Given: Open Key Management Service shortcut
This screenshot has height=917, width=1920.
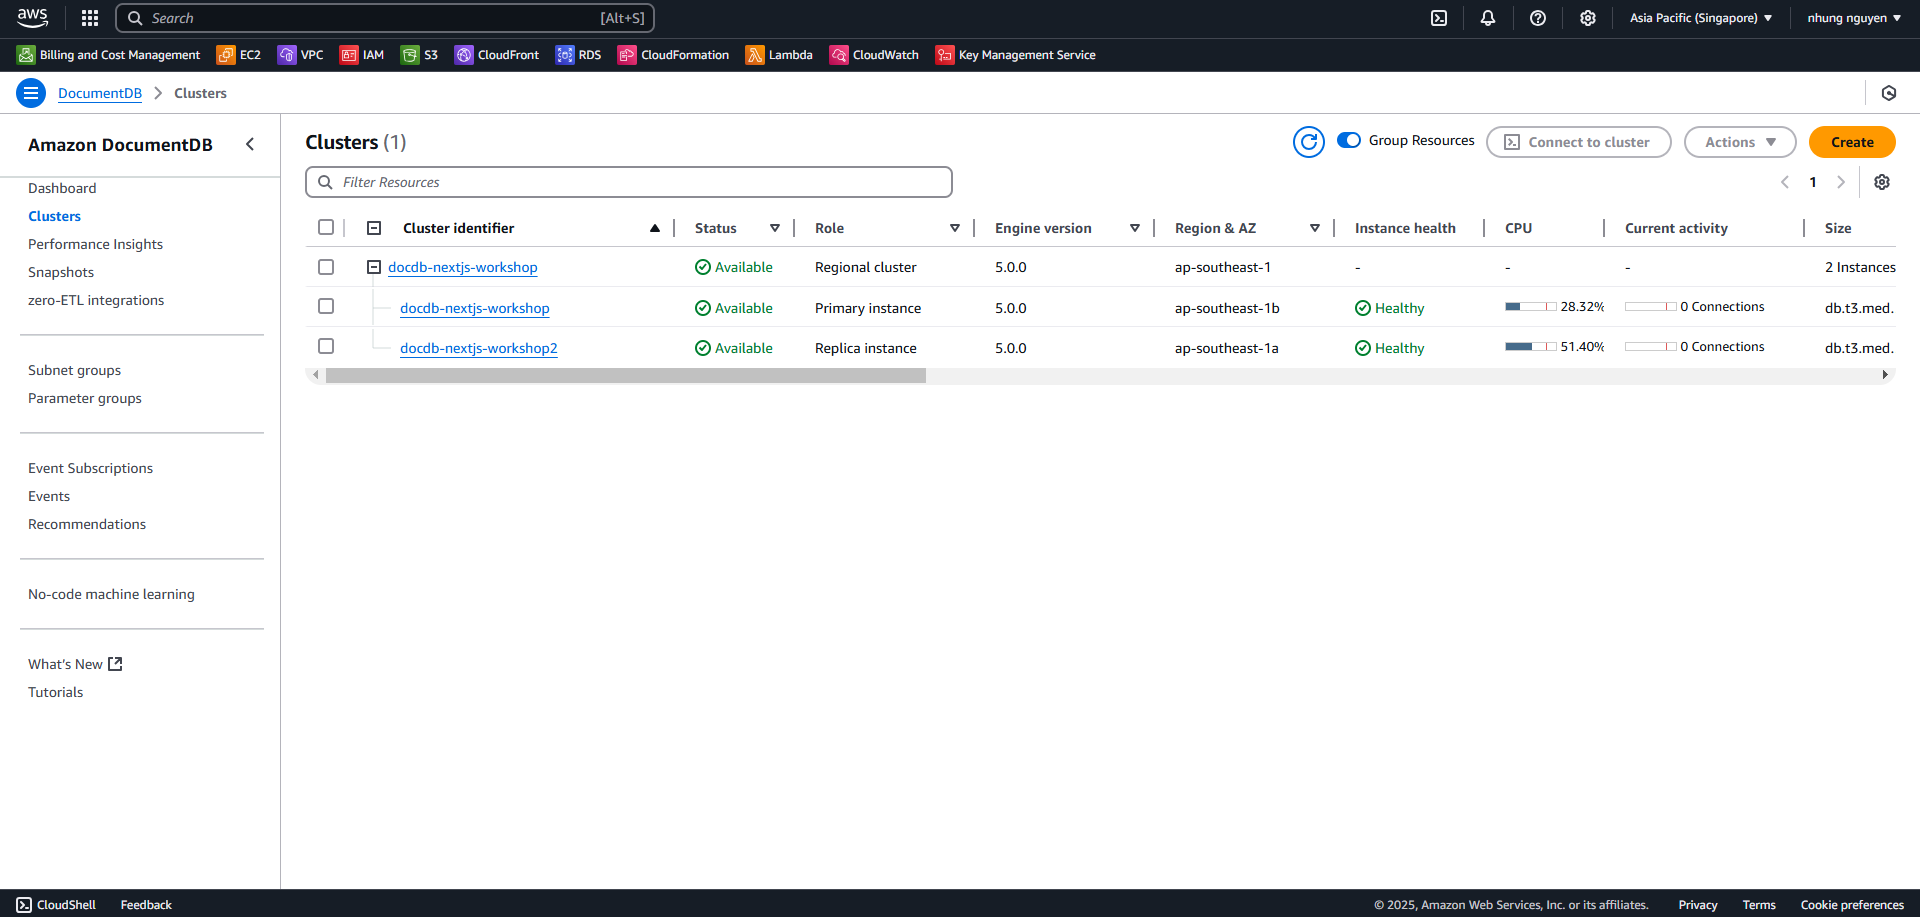Looking at the screenshot, I should click(x=1016, y=55).
